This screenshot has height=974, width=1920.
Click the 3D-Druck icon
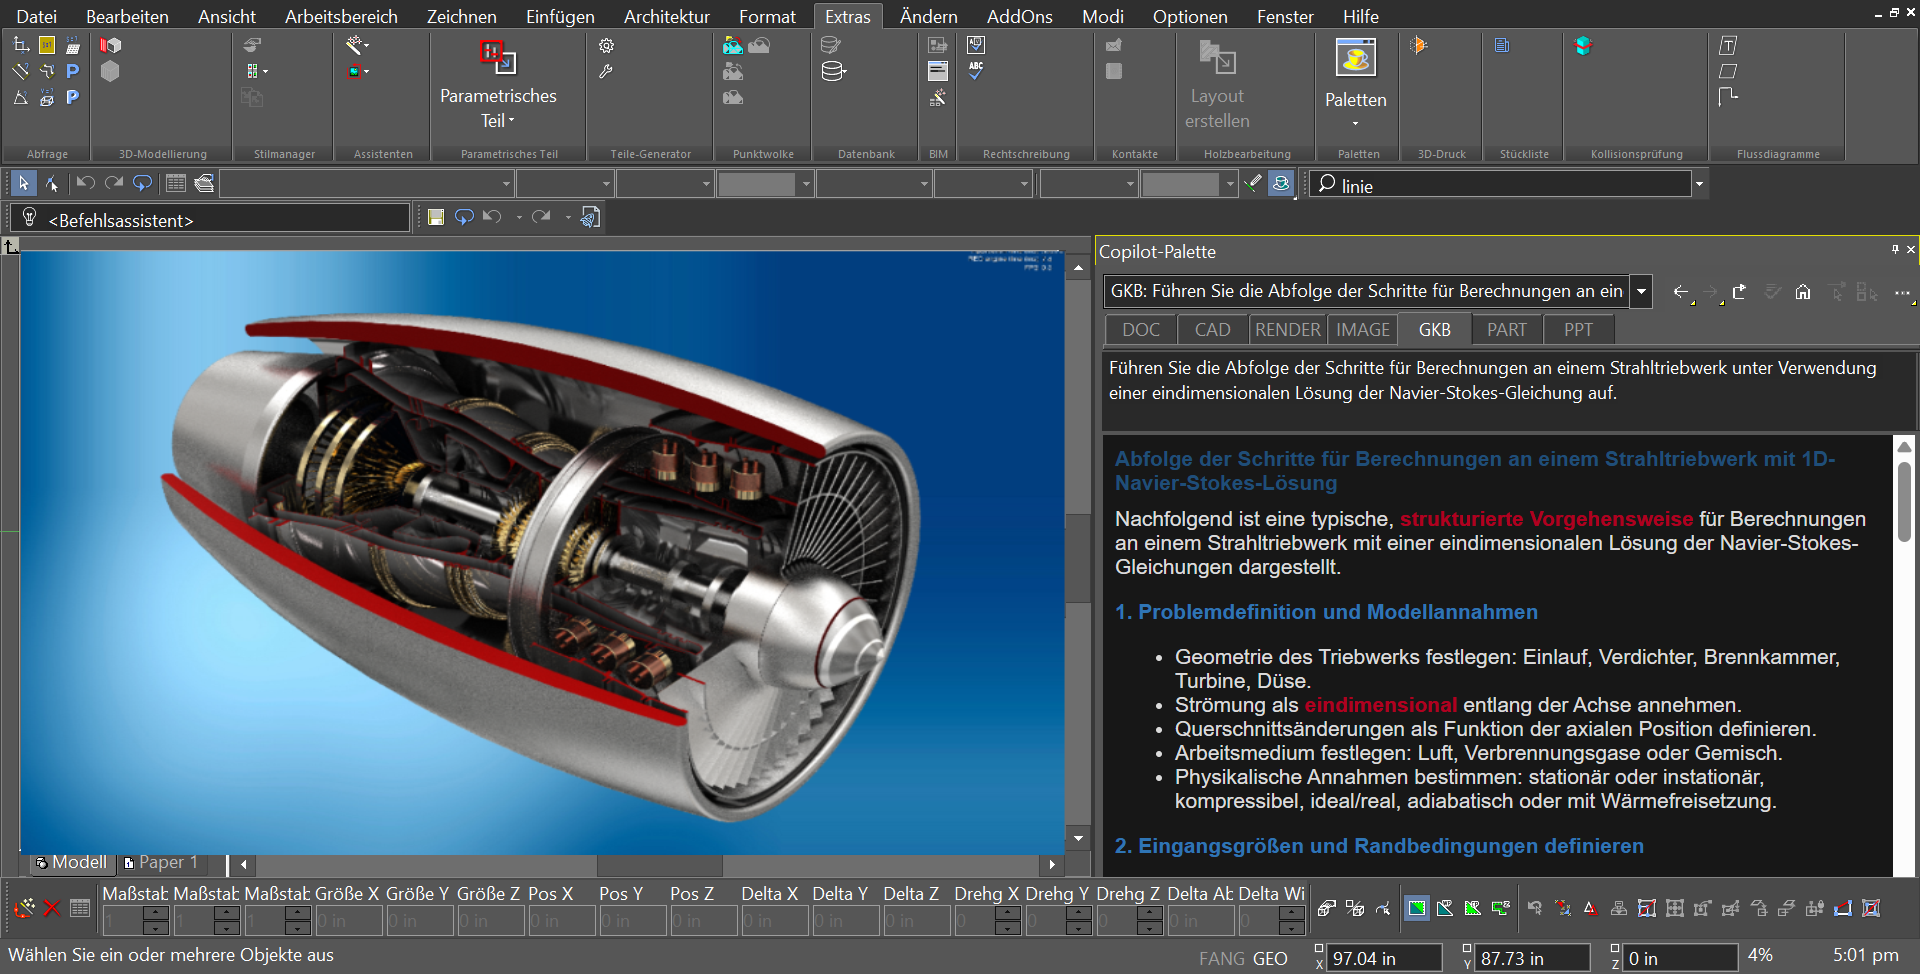click(x=1418, y=46)
